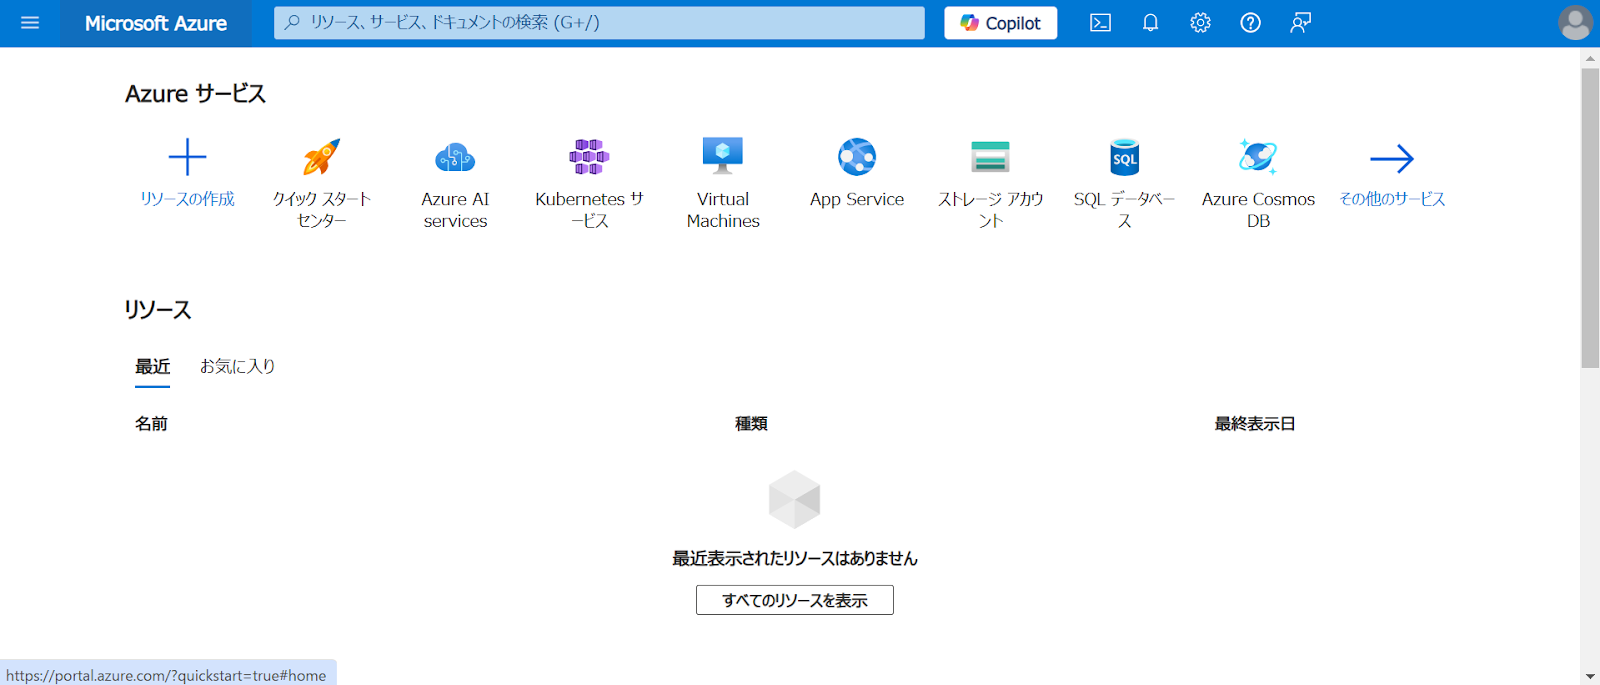This screenshot has height=685, width=1600.
Task: Click the scrollbar down arrow
Action: pos(1590,676)
